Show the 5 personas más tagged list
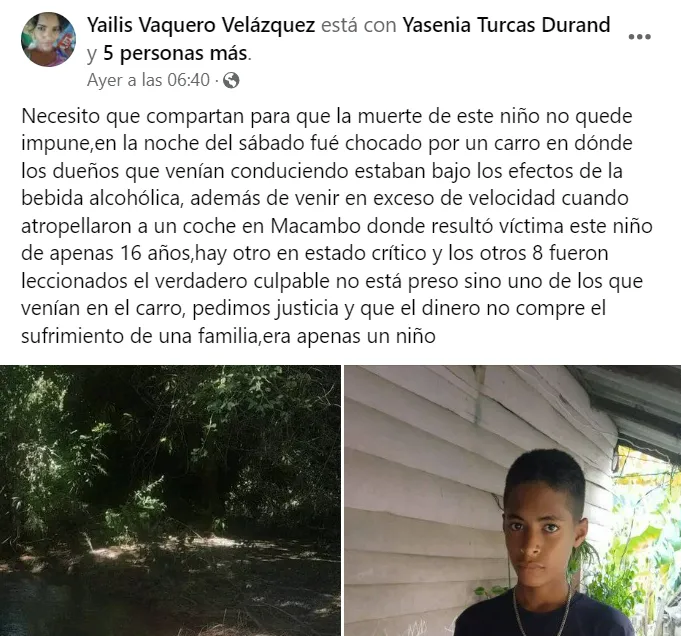The image size is (681, 636). [176, 53]
